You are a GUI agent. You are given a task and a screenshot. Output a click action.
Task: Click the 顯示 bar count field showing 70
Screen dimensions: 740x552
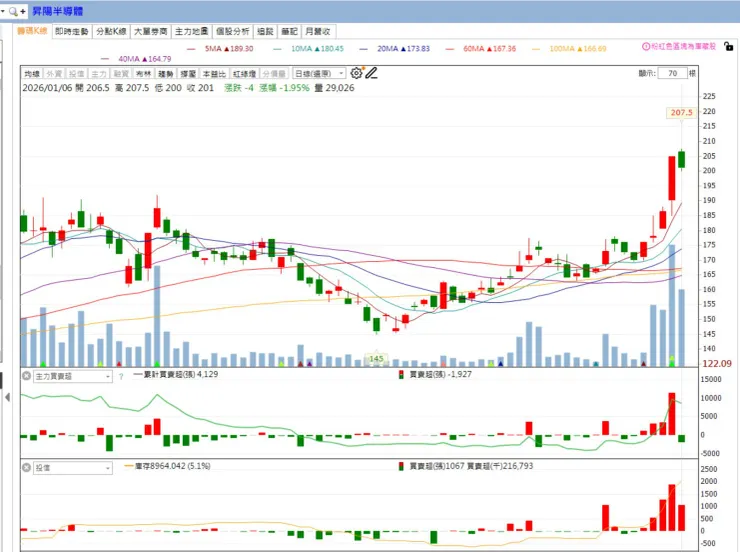[673, 73]
